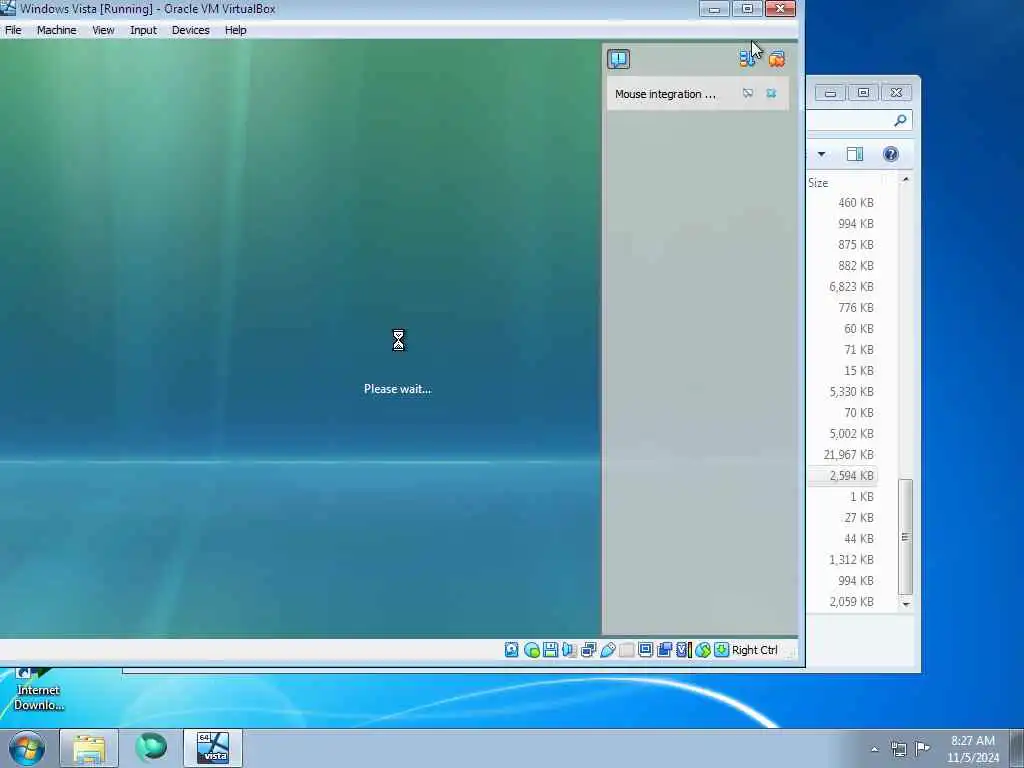Screen dimensions: 1024x768
Task: Dismiss the Mouse integration notification
Action: point(771,93)
